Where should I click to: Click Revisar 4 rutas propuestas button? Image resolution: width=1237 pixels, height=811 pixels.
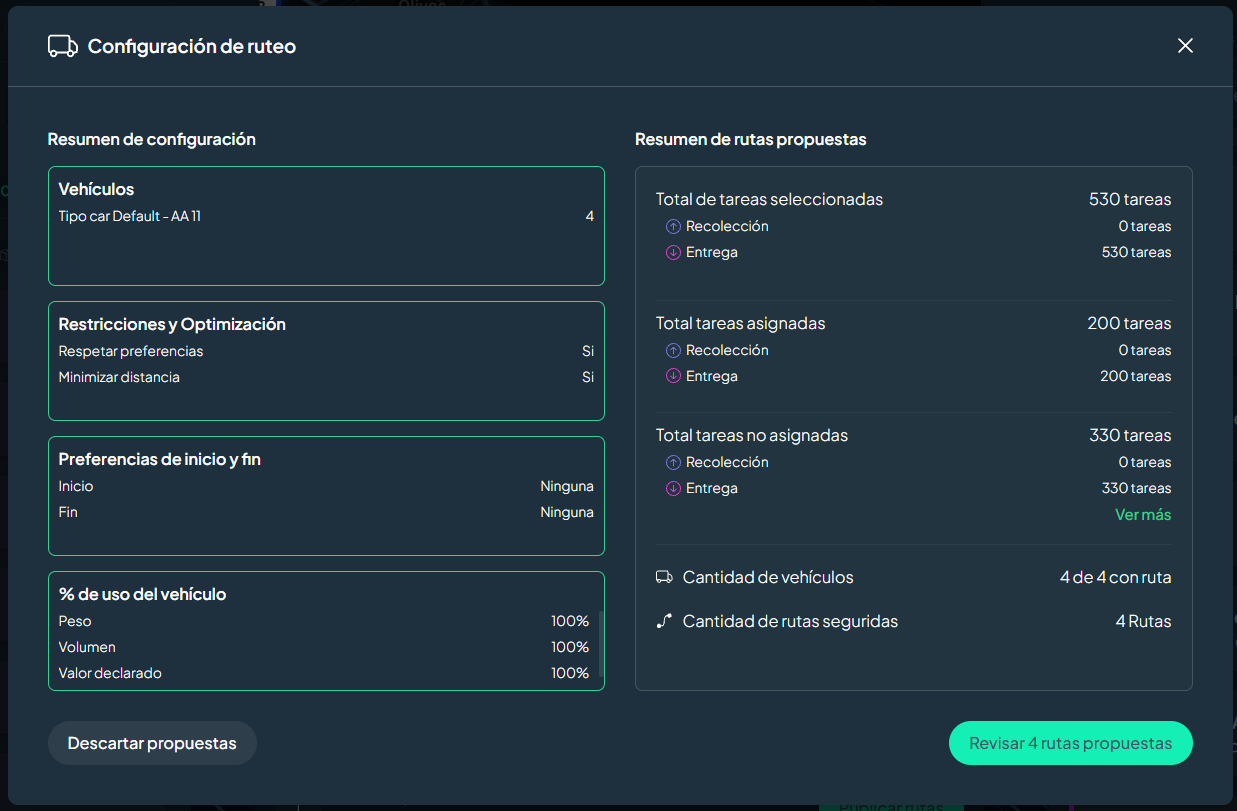click(1070, 743)
